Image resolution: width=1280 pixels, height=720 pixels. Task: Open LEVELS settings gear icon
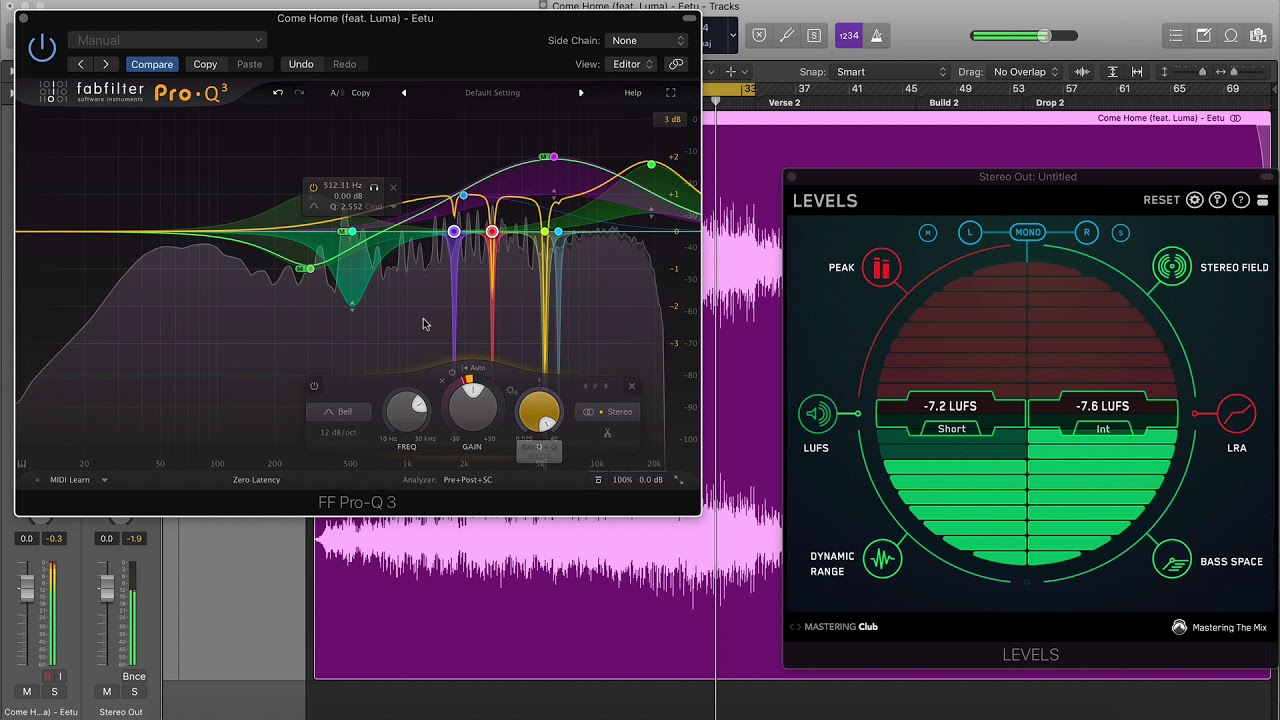pos(1194,200)
